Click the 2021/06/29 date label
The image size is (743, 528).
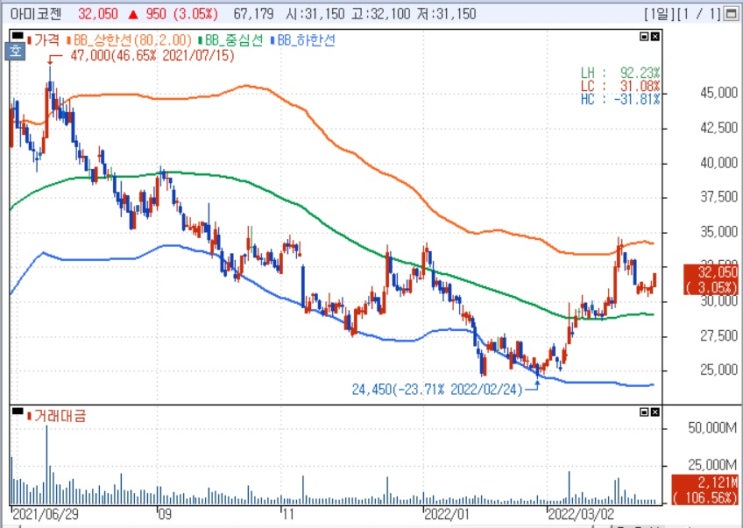coord(45,515)
